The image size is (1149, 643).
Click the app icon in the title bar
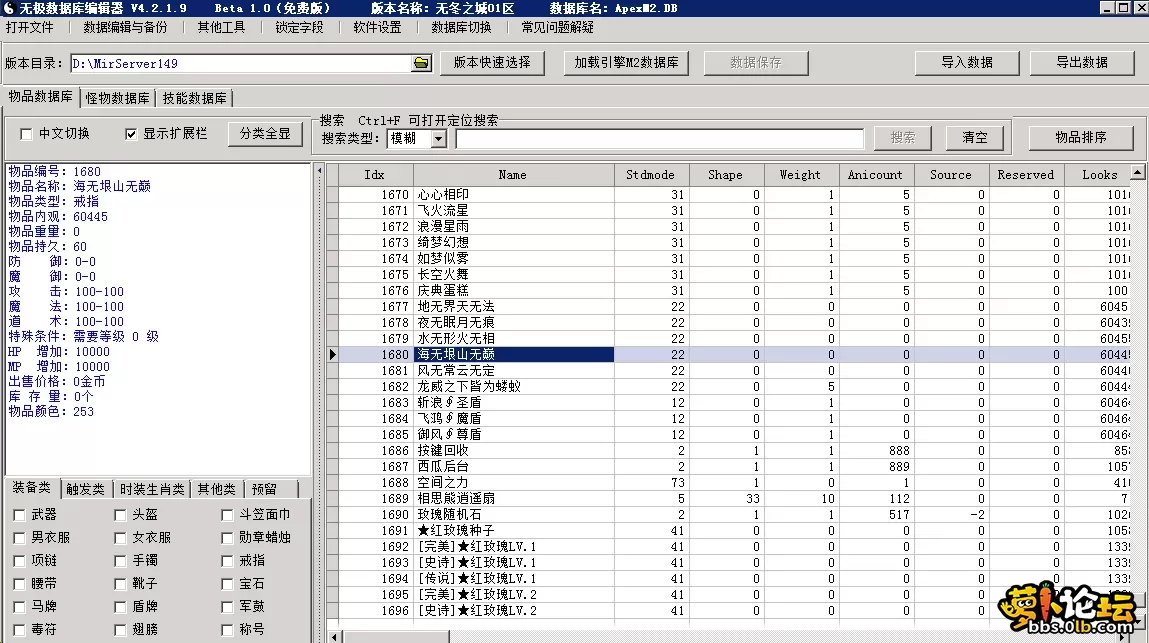click(x=9, y=8)
